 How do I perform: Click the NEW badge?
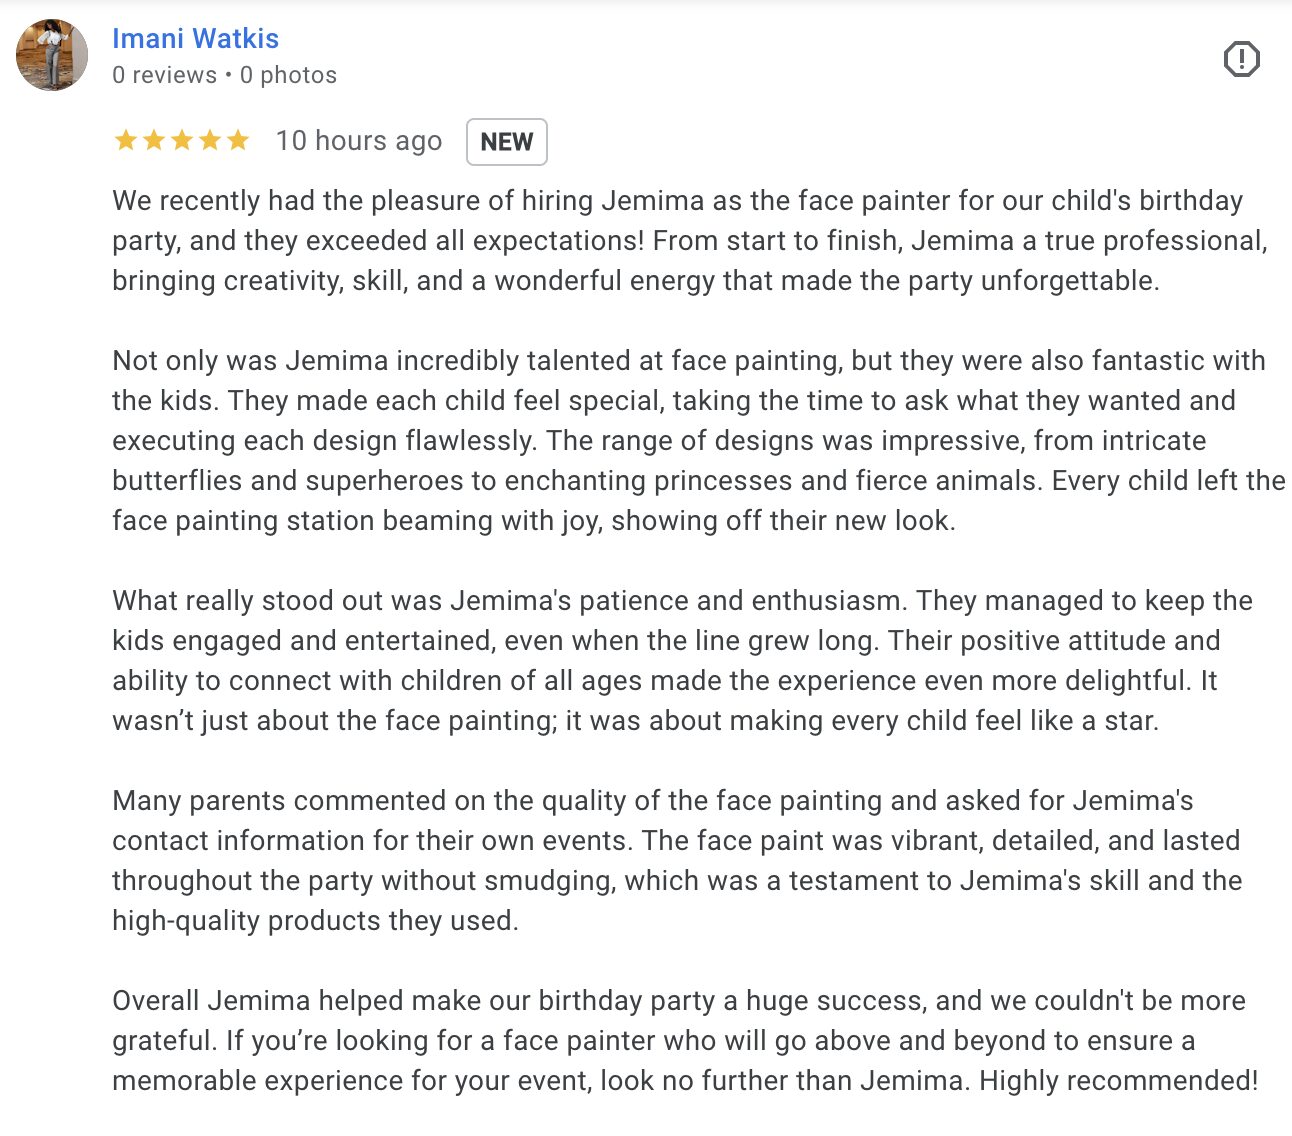click(x=506, y=141)
